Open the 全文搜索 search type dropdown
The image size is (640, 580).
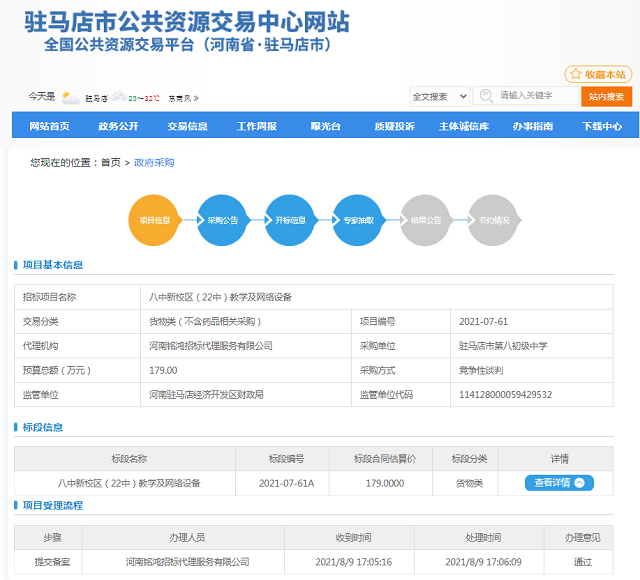pos(439,97)
